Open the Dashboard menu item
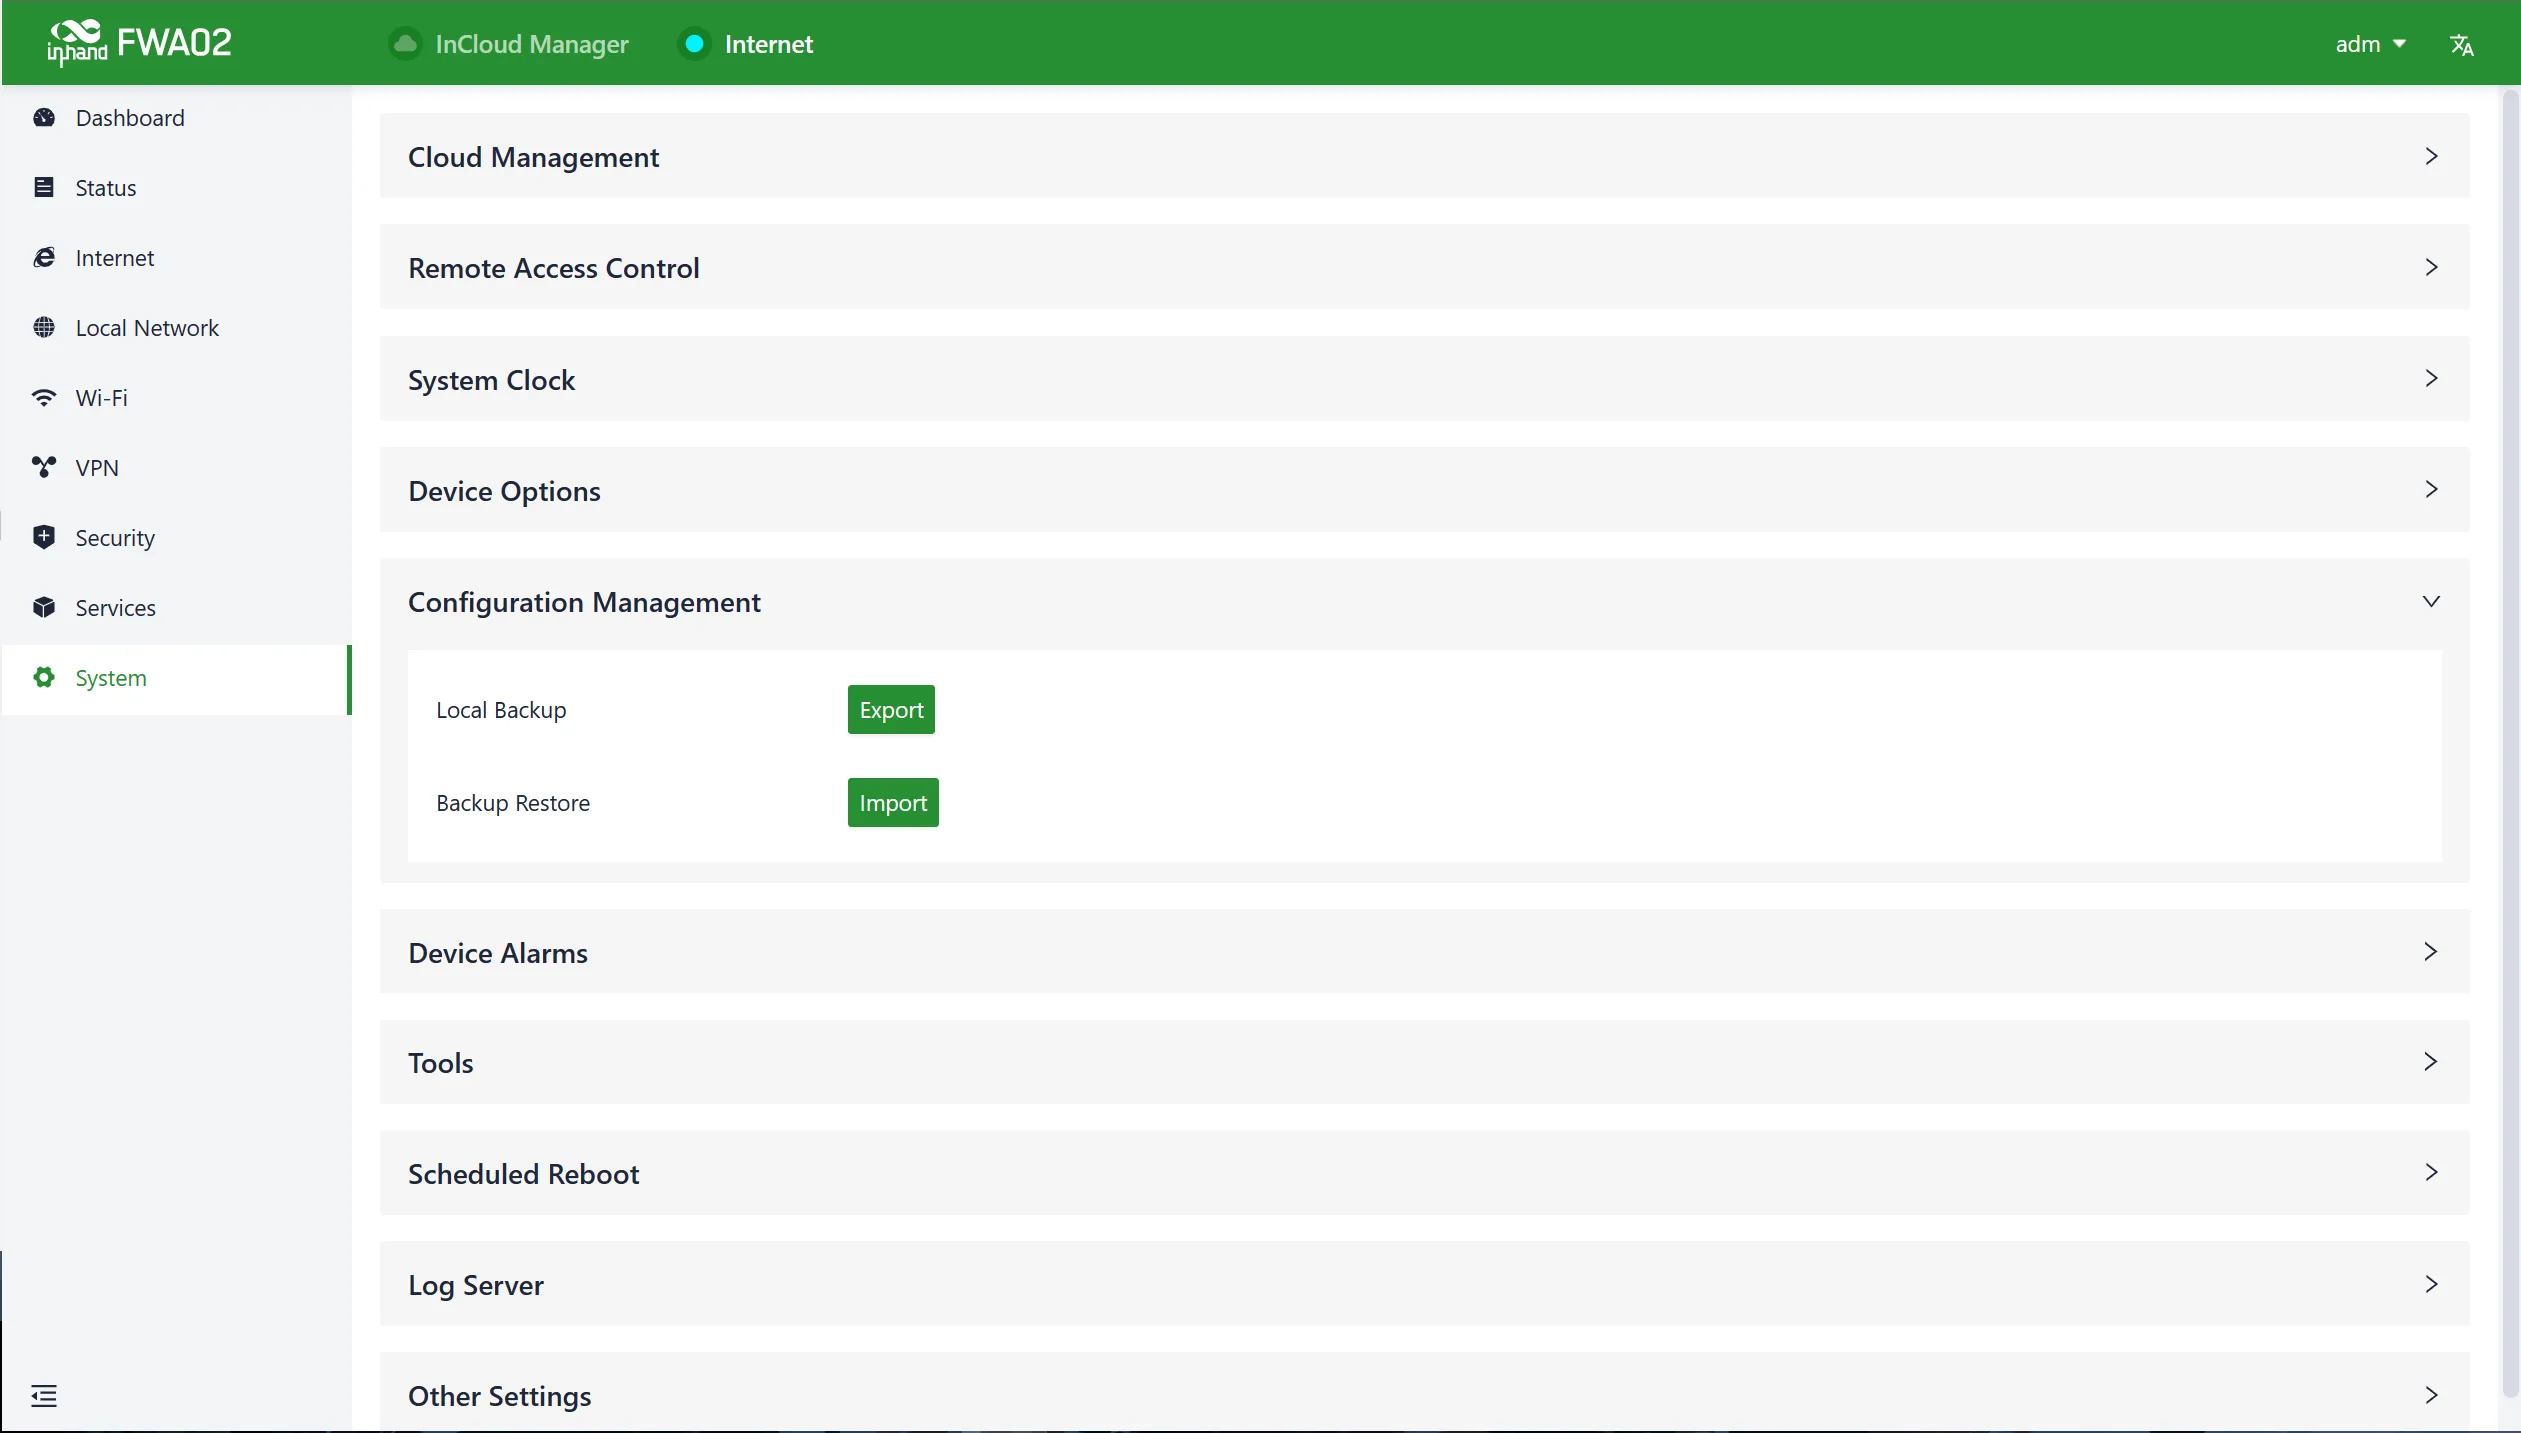The image size is (2521, 1433). click(x=176, y=118)
